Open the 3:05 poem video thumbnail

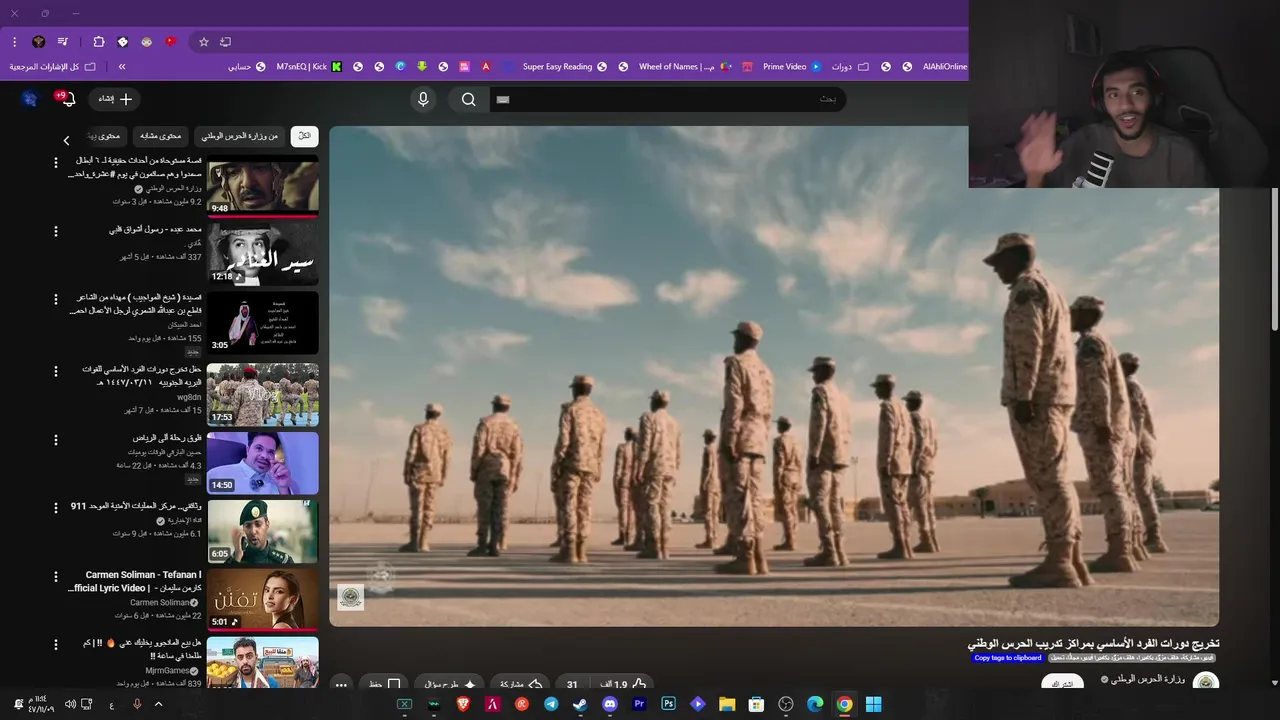click(x=263, y=323)
